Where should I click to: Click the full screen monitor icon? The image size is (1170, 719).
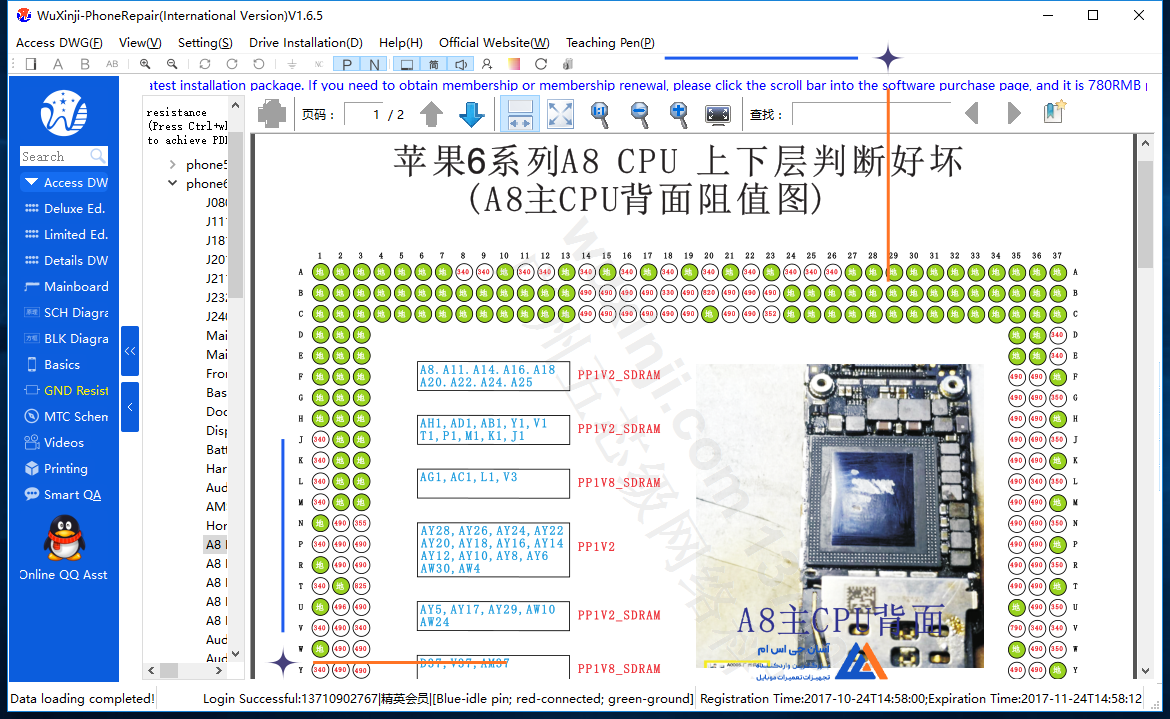click(x=718, y=114)
